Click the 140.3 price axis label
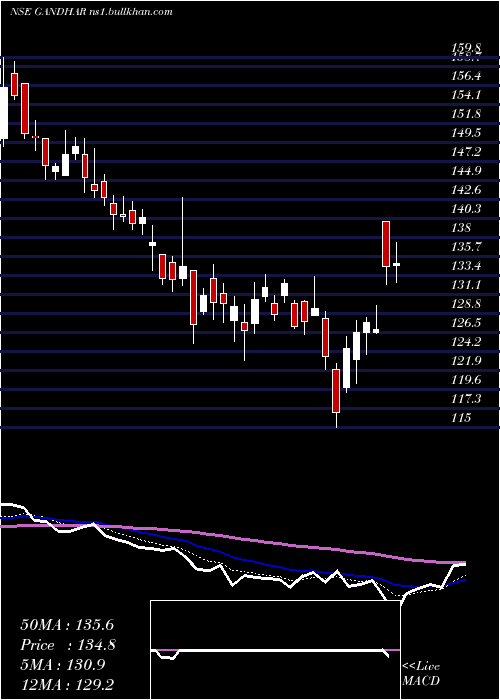This screenshot has width=500, height=700. pyautogui.click(x=466, y=208)
